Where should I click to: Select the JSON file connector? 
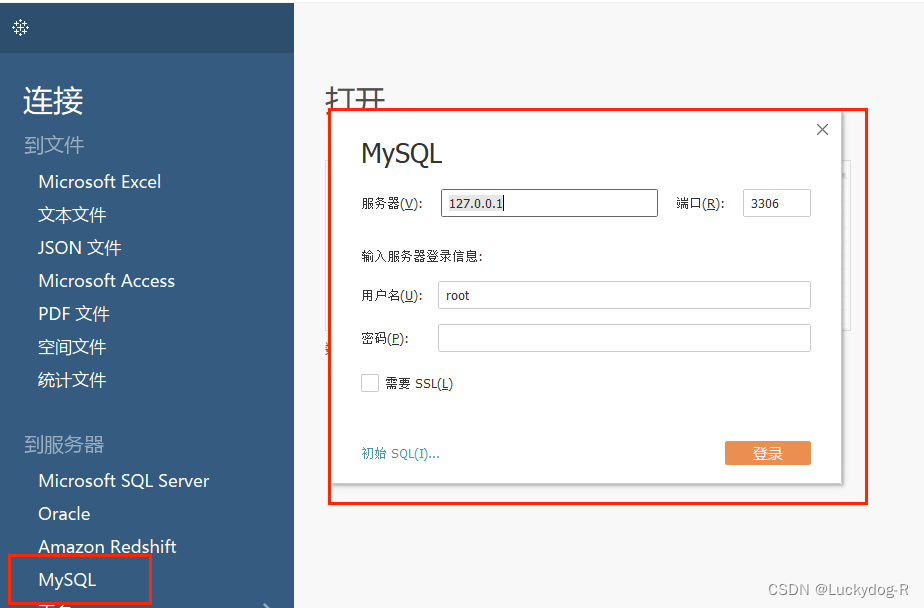[x=80, y=248]
